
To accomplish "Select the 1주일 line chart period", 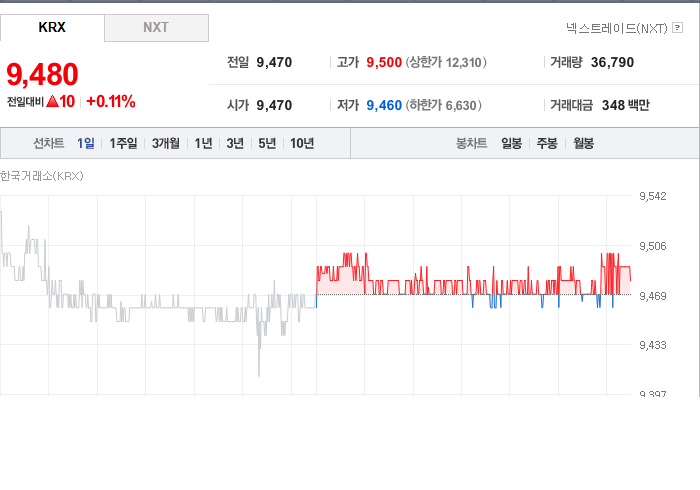I will (123, 143).
